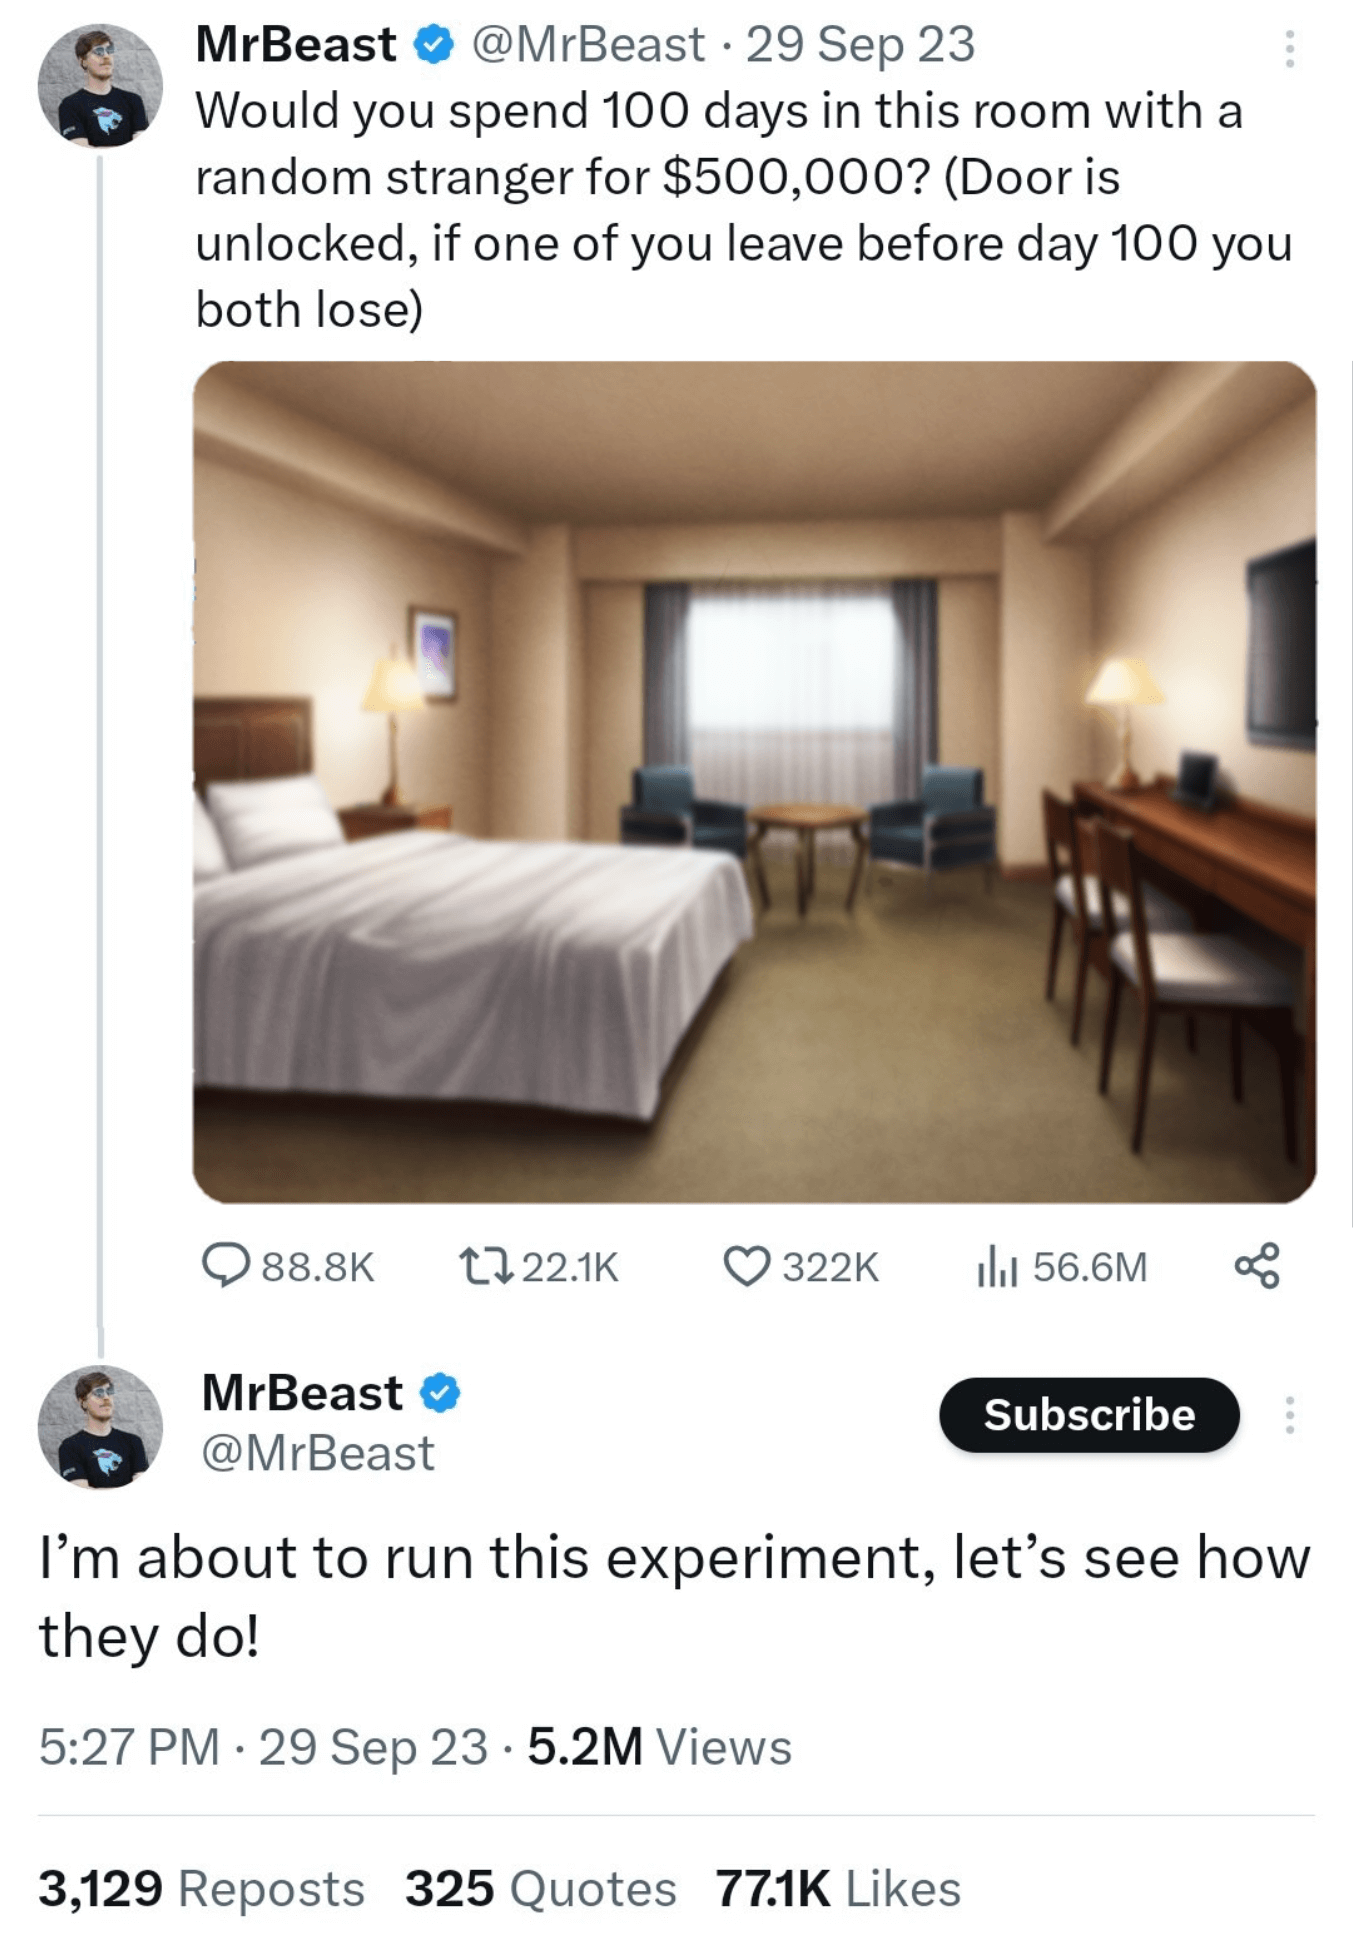Click the 29 Sep 23 date link
This screenshot has width=1353, height=1940.
click(860, 45)
